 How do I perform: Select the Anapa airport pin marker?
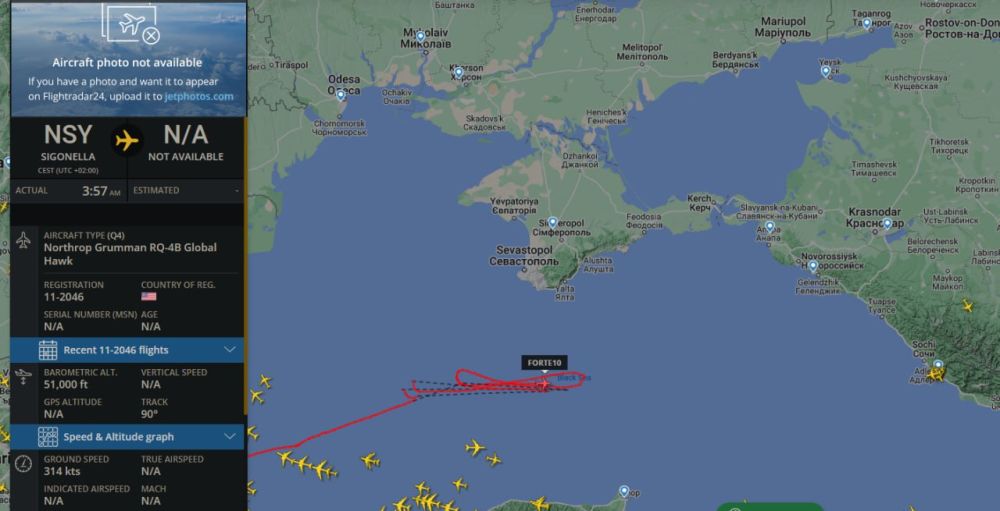pyautogui.click(x=770, y=226)
